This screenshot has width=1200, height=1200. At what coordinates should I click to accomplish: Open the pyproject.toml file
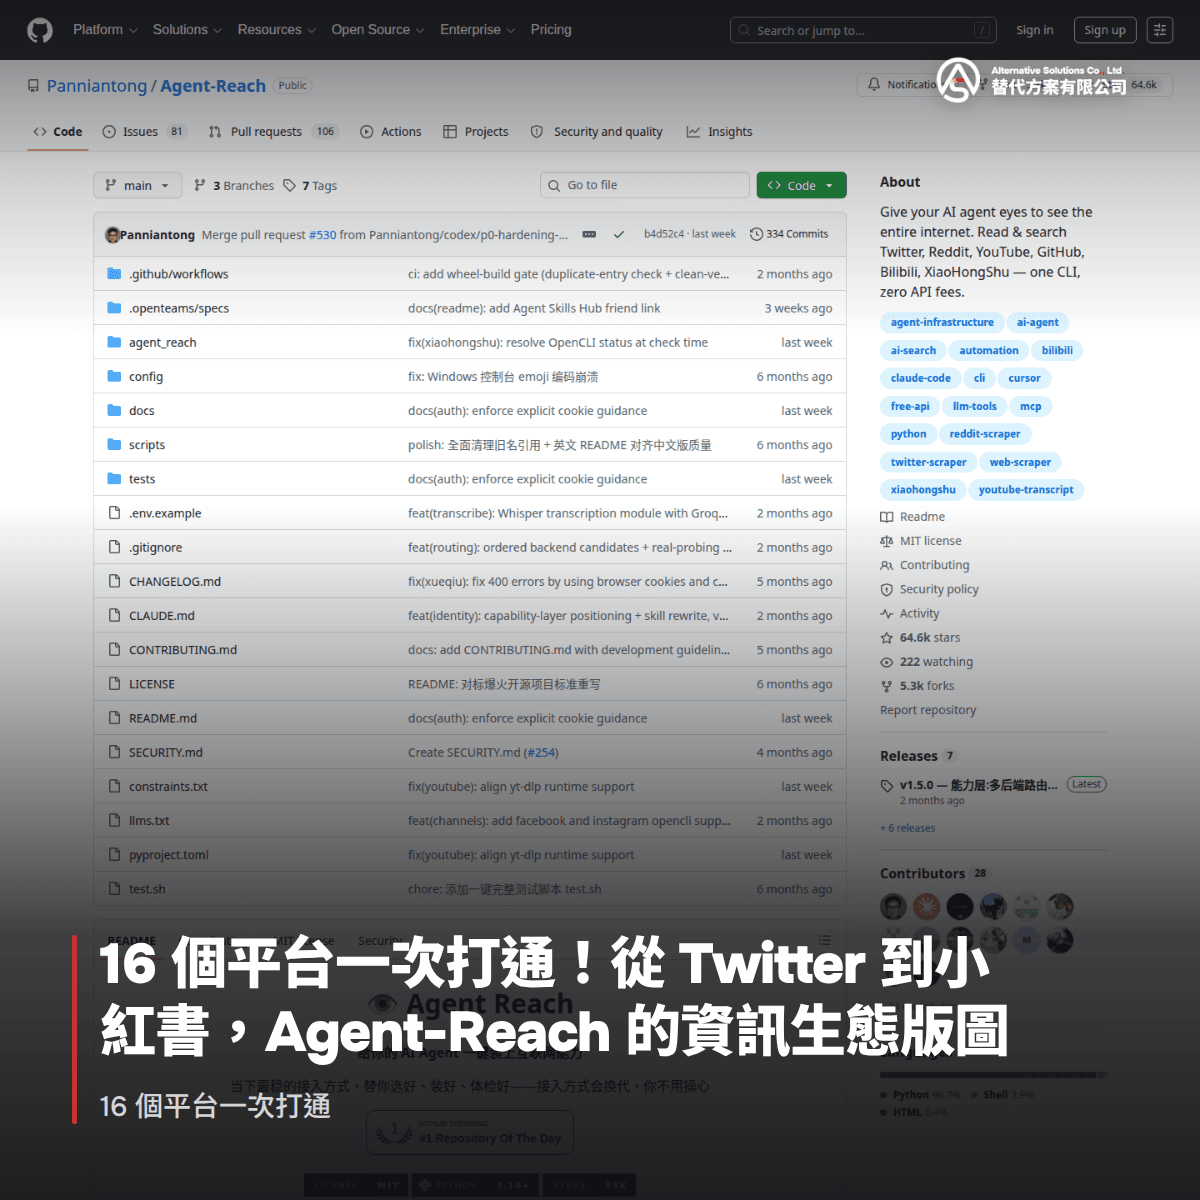pyautogui.click(x=169, y=855)
